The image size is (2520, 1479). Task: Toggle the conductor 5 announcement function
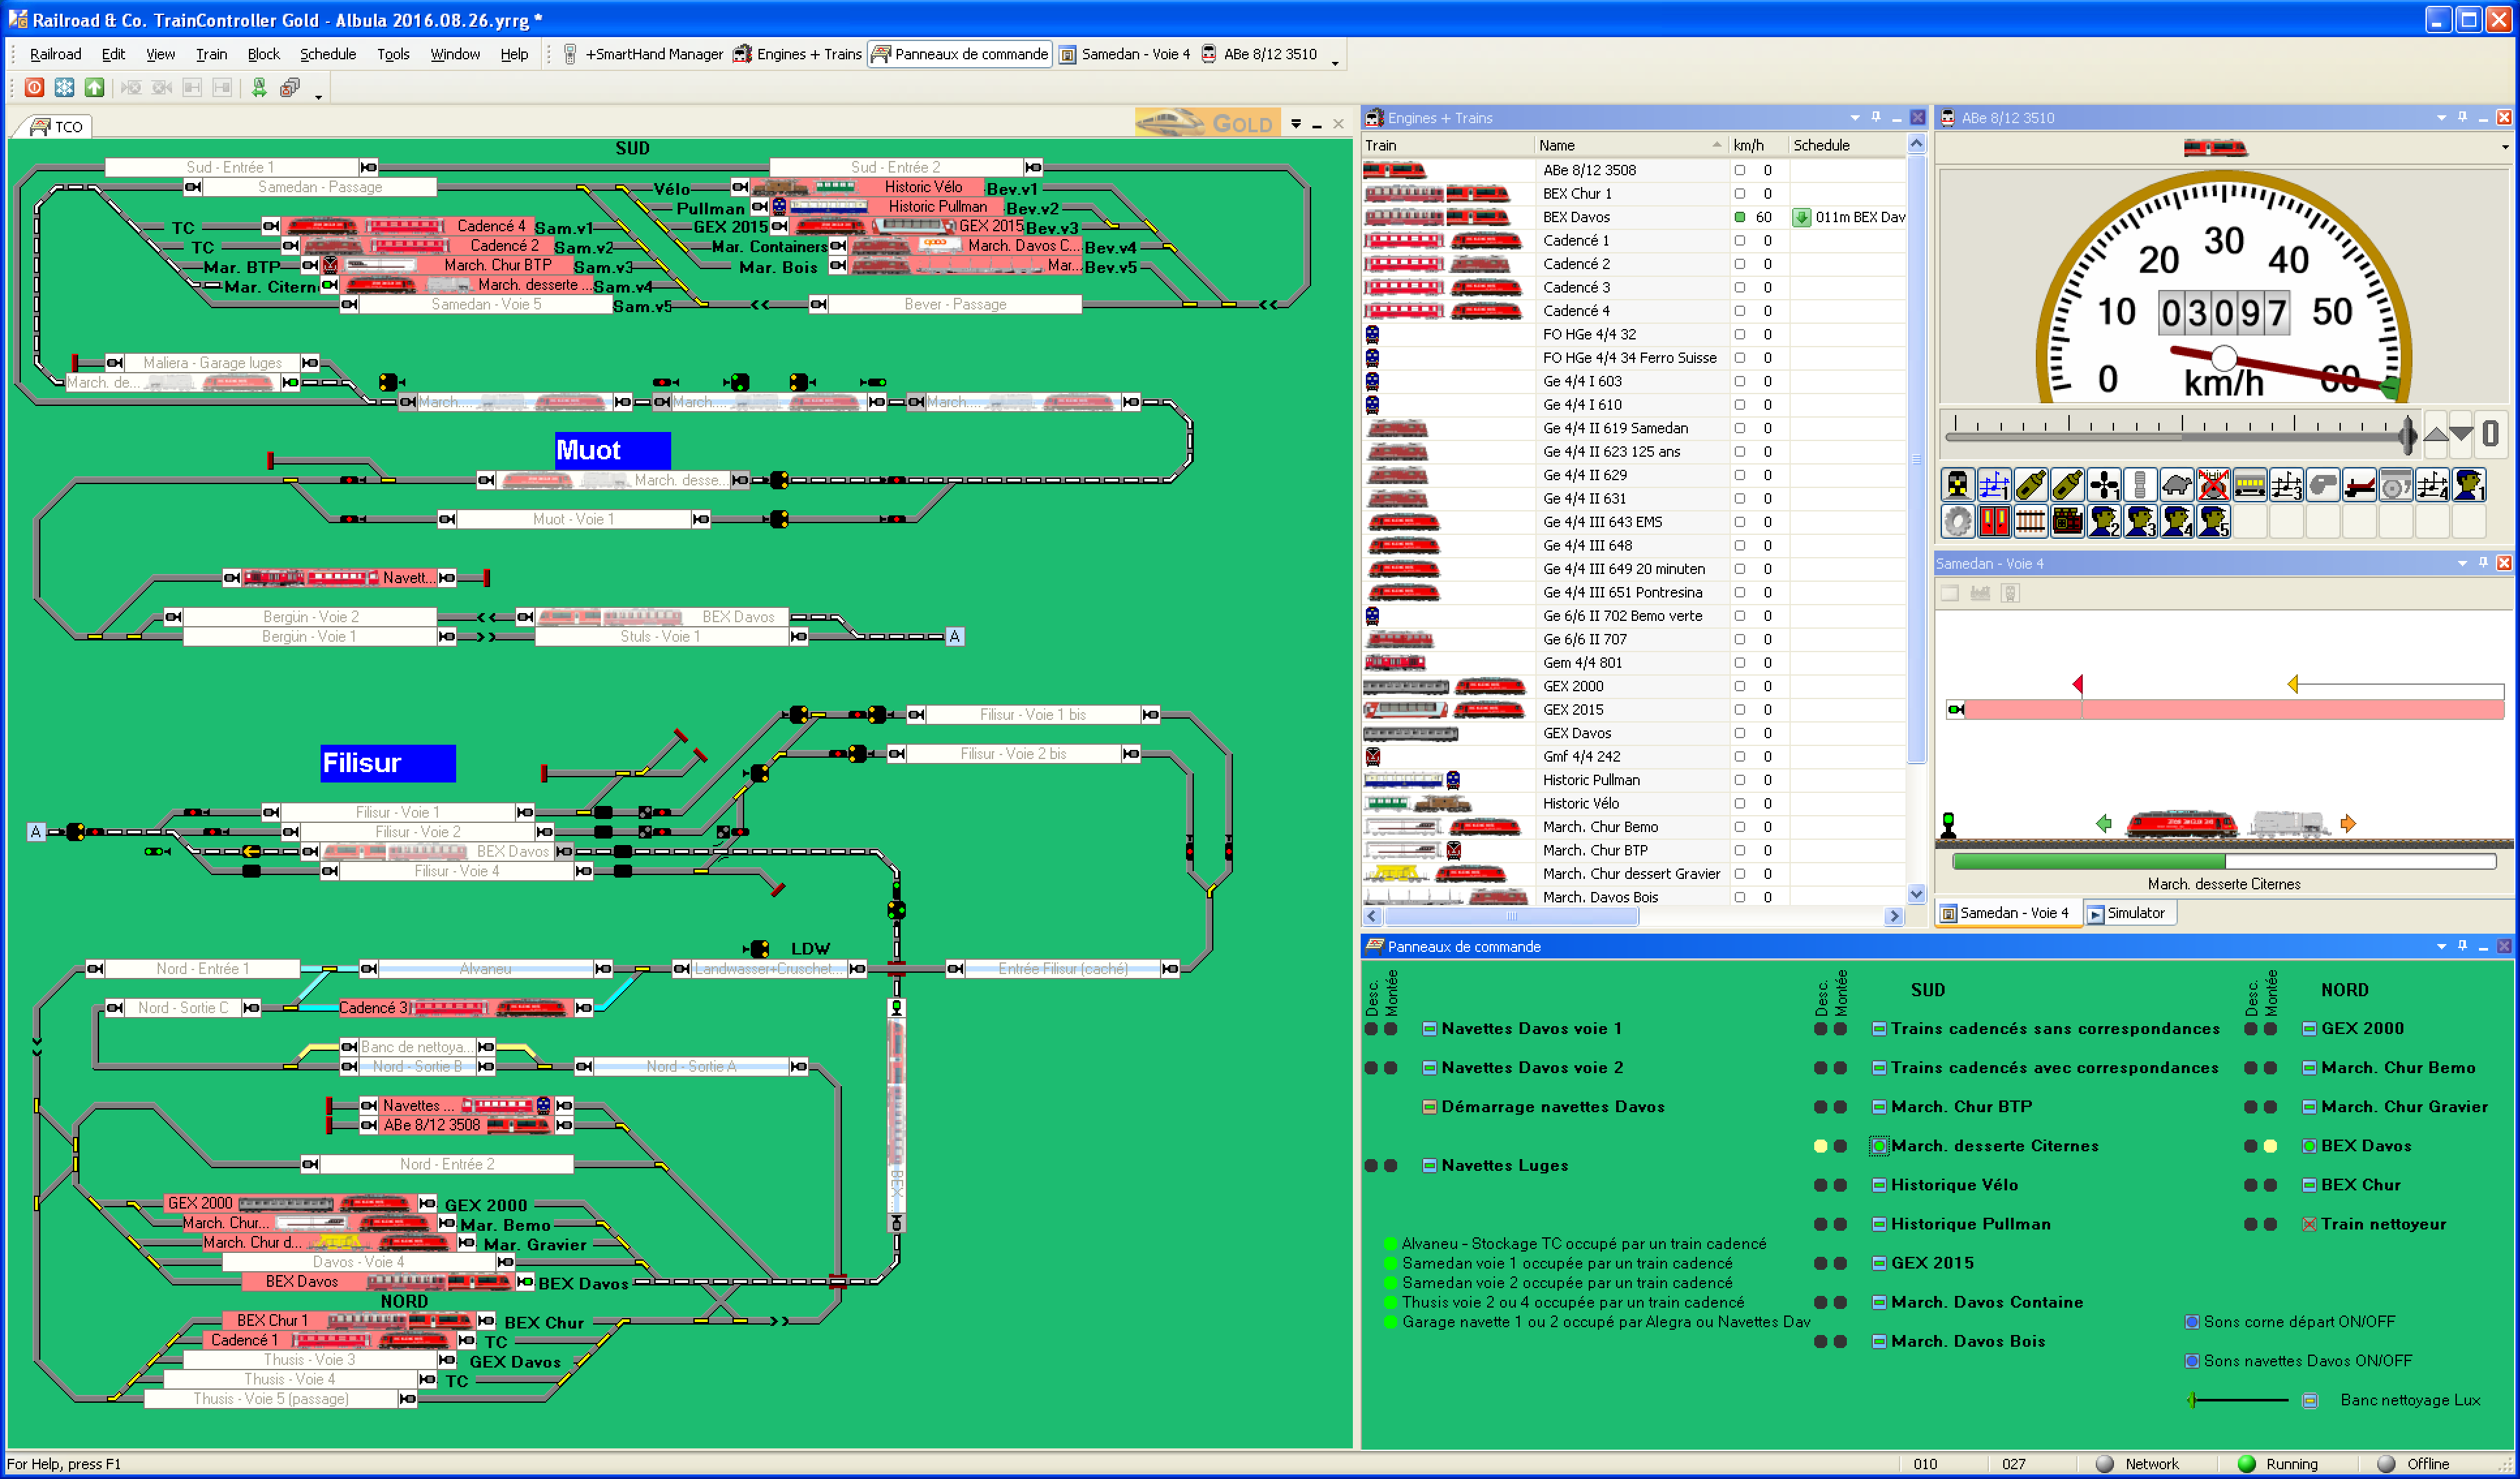pyautogui.click(x=2213, y=521)
